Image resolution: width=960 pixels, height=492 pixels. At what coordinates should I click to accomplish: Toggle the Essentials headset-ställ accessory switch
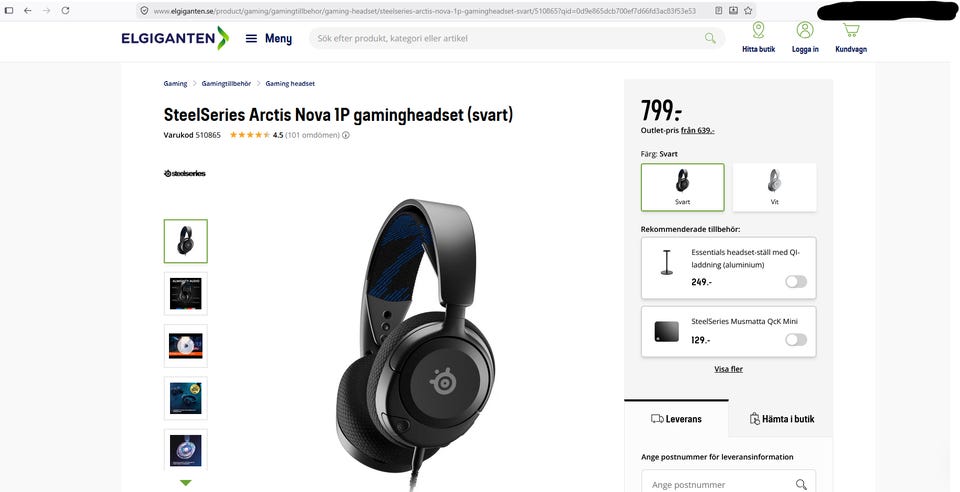[796, 281]
